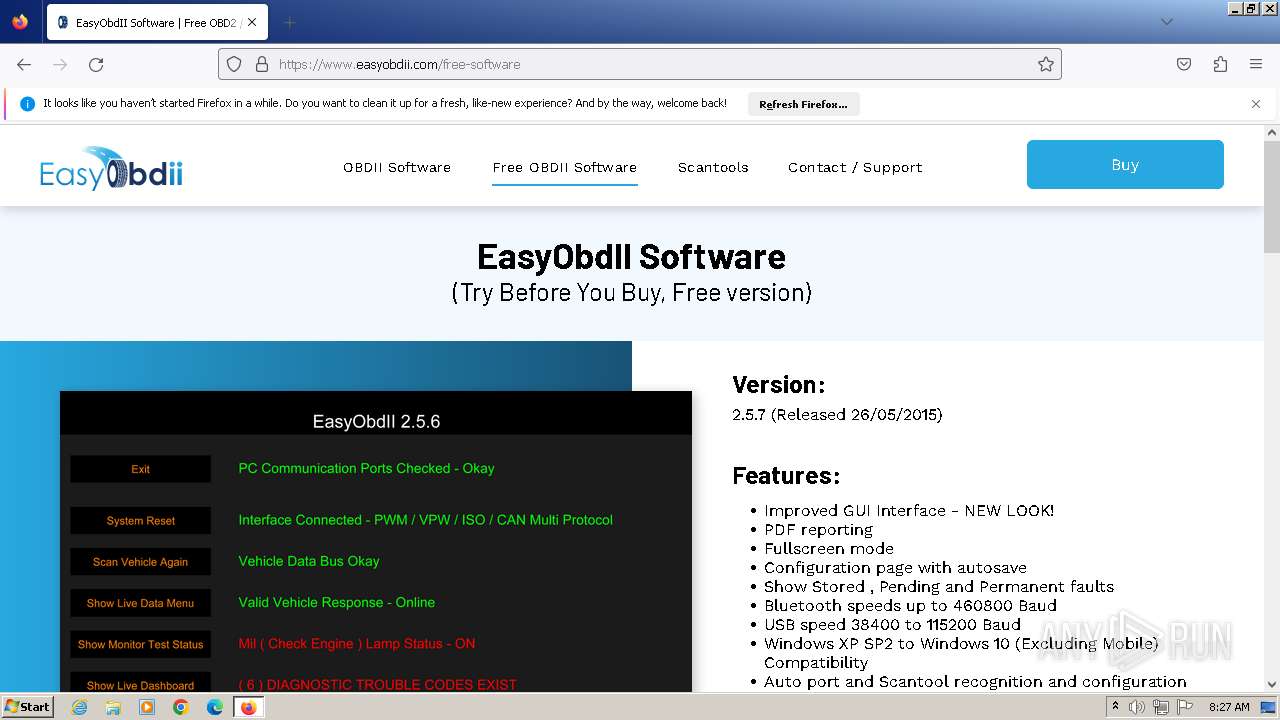Click 'PDF reporting' feature text
Viewport: 1280px width, 720px height.
(x=818, y=530)
